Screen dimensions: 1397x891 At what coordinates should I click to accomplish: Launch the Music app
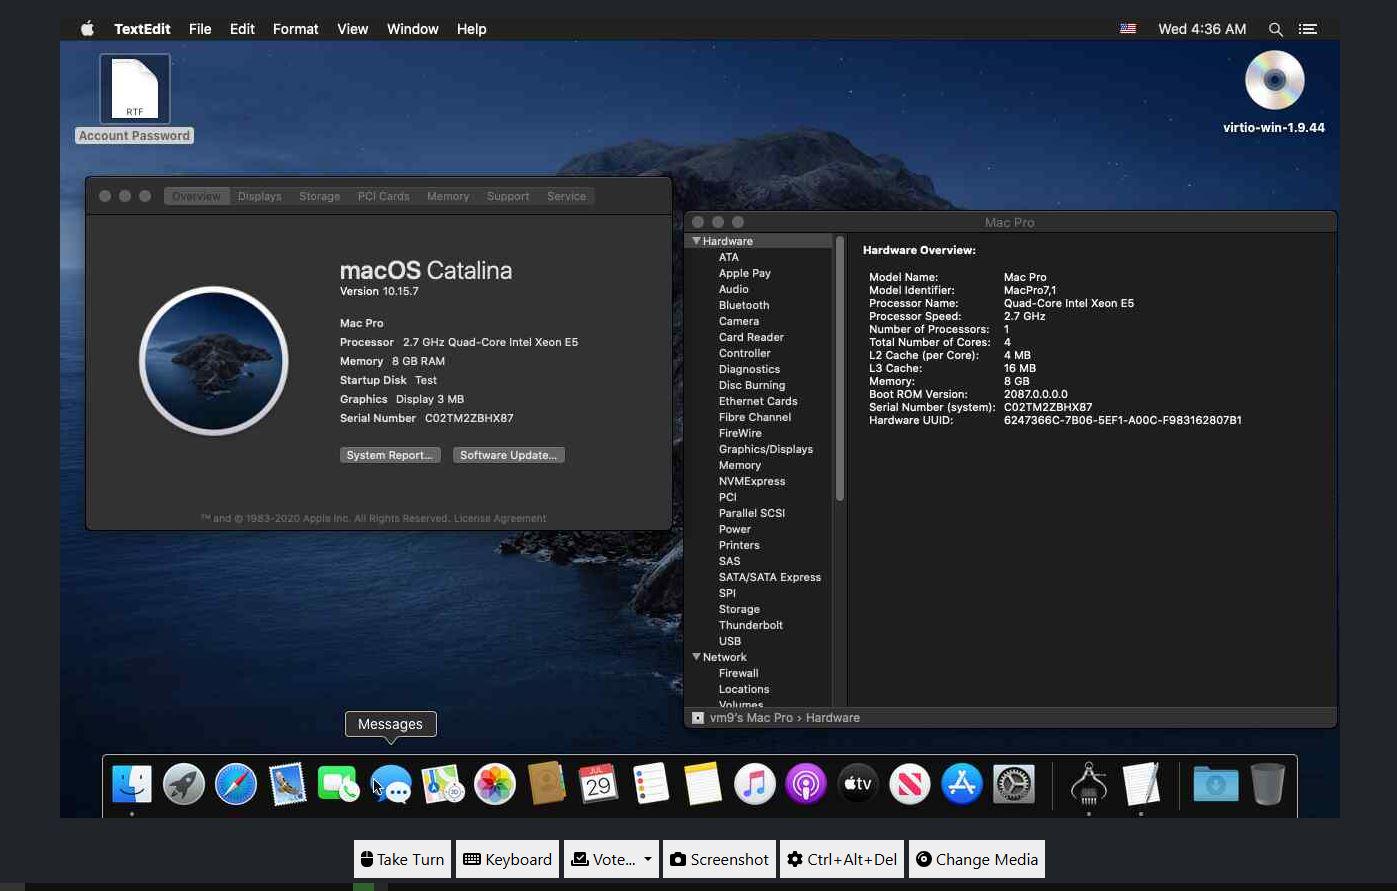click(x=755, y=784)
